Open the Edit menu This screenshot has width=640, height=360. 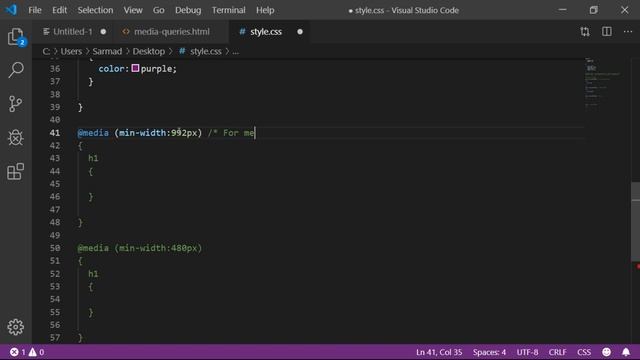59,10
